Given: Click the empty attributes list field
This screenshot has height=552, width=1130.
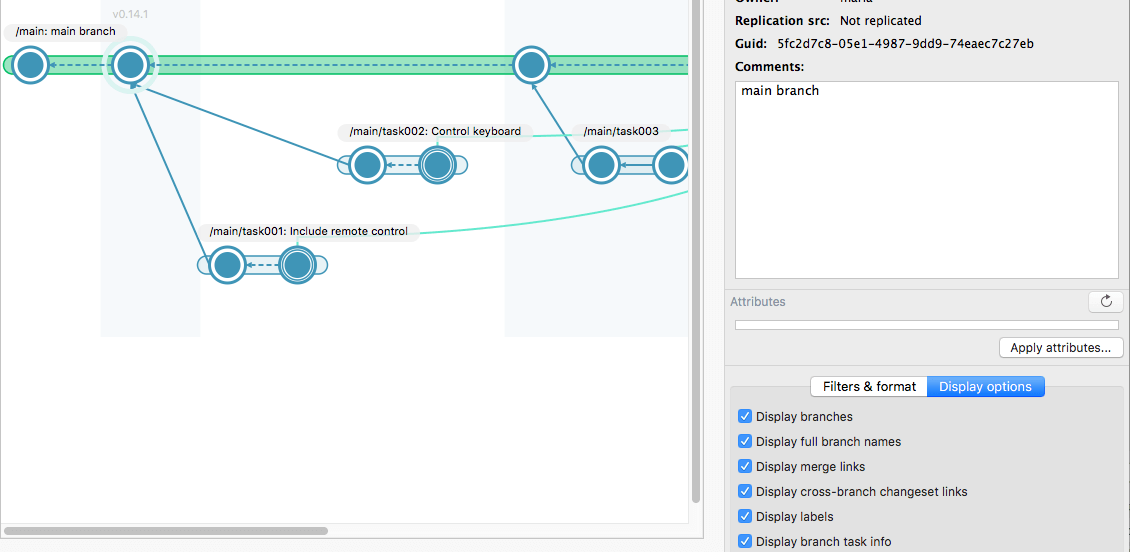Looking at the screenshot, I should [x=926, y=325].
